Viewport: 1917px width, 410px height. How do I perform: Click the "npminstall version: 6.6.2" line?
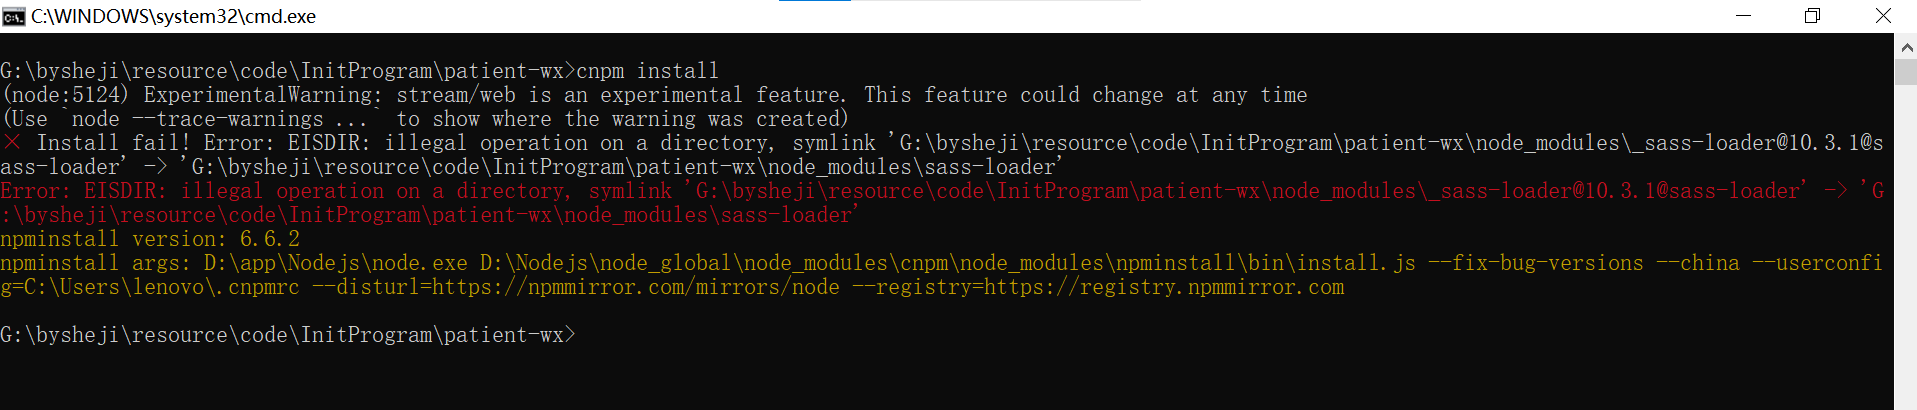click(150, 239)
